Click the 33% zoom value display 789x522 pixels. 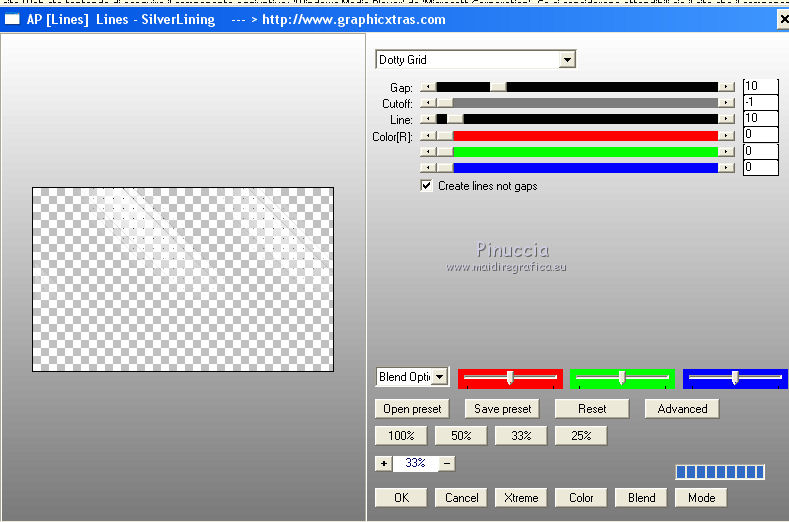(416, 463)
